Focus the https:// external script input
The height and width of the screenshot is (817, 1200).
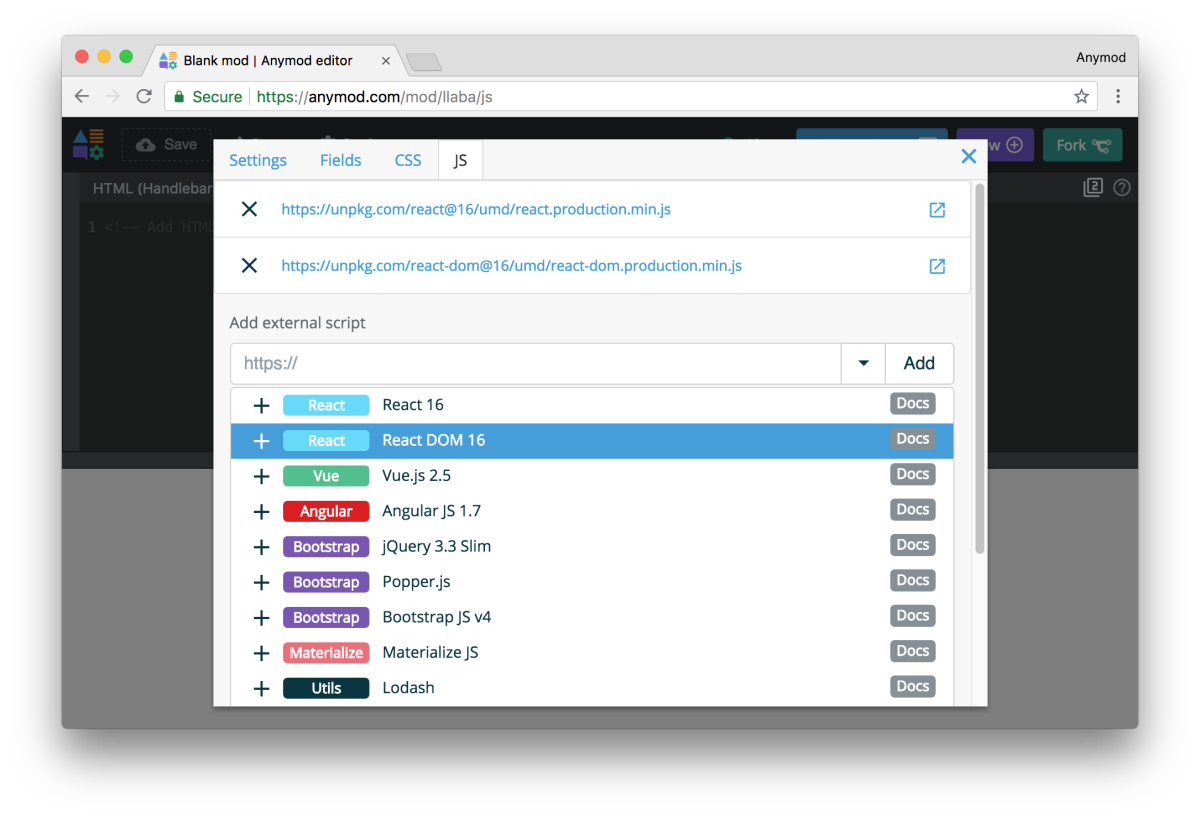[x=536, y=364]
